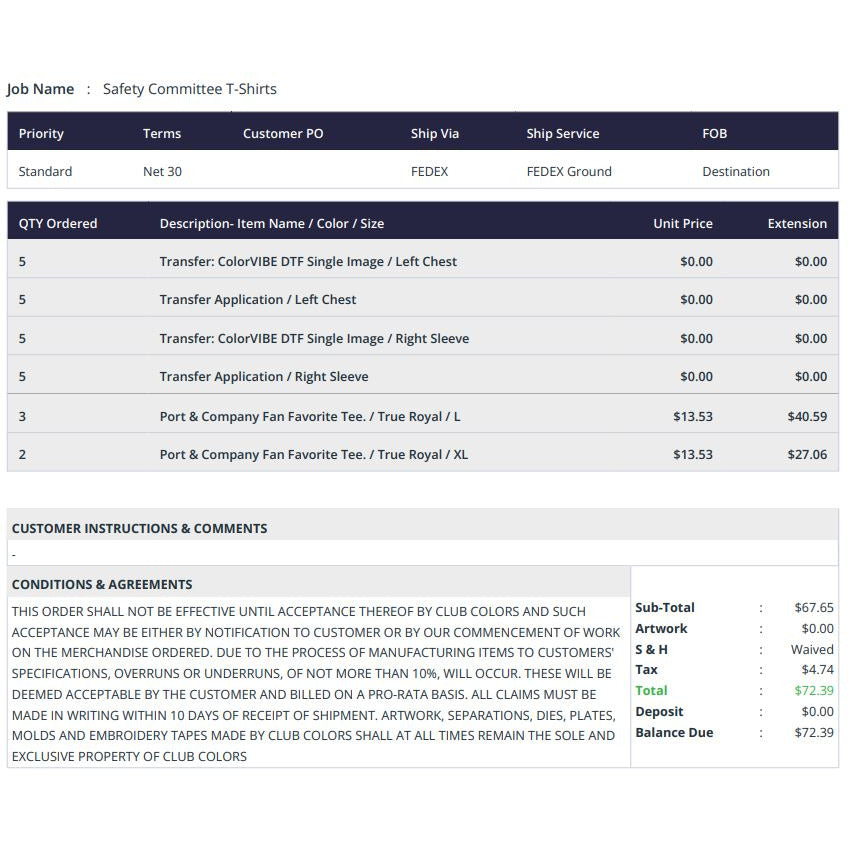Click the Priority column header
This screenshot has width=849, height=849.
(41, 133)
